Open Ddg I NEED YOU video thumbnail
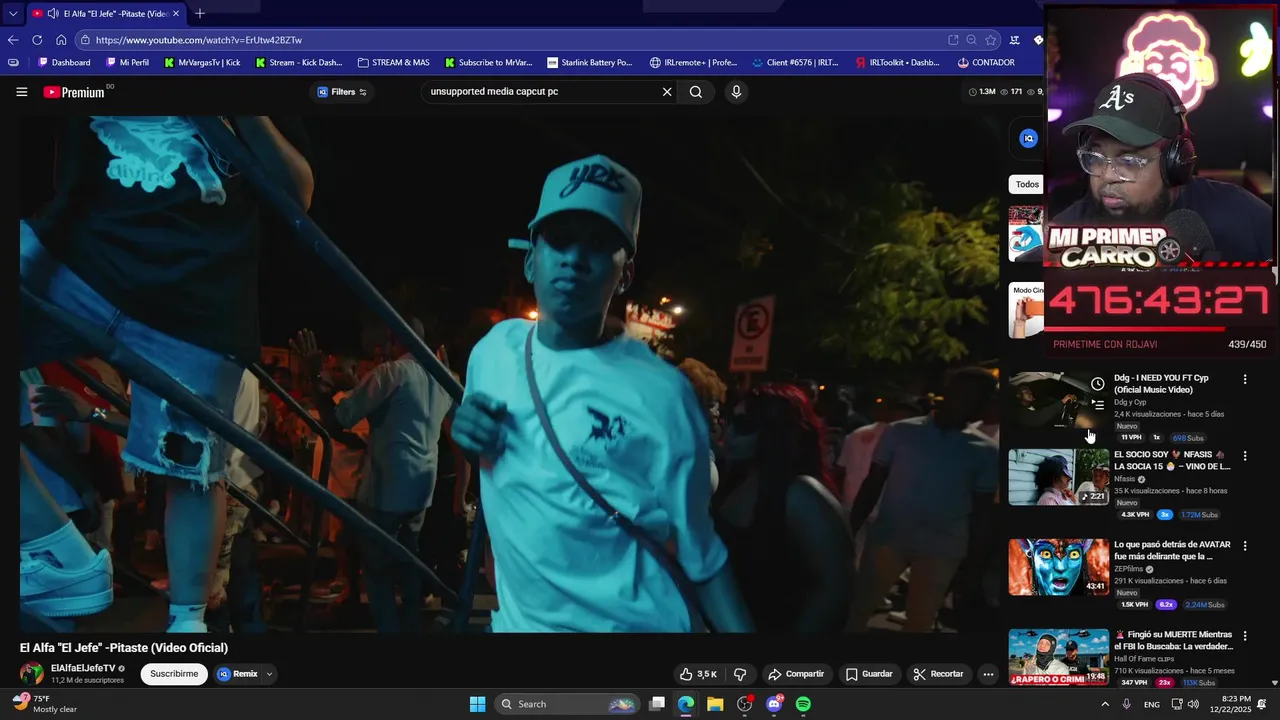The width and height of the screenshot is (1280, 720). point(1058,400)
